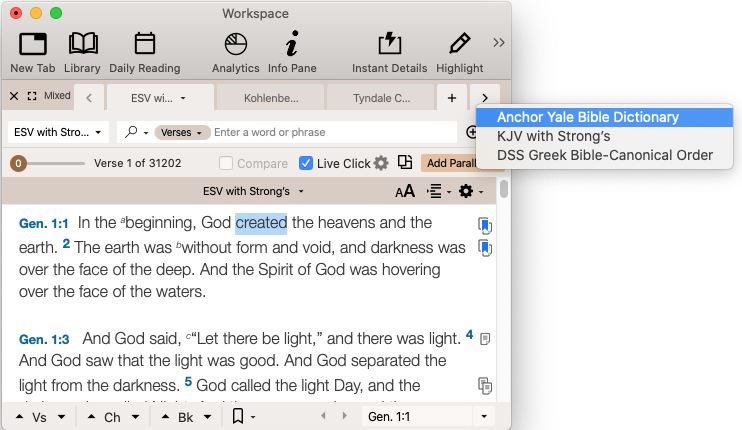Open the Library from the toolbar
Image resolution: width=742 pixels, height=430 pixels.
(82, 44)
